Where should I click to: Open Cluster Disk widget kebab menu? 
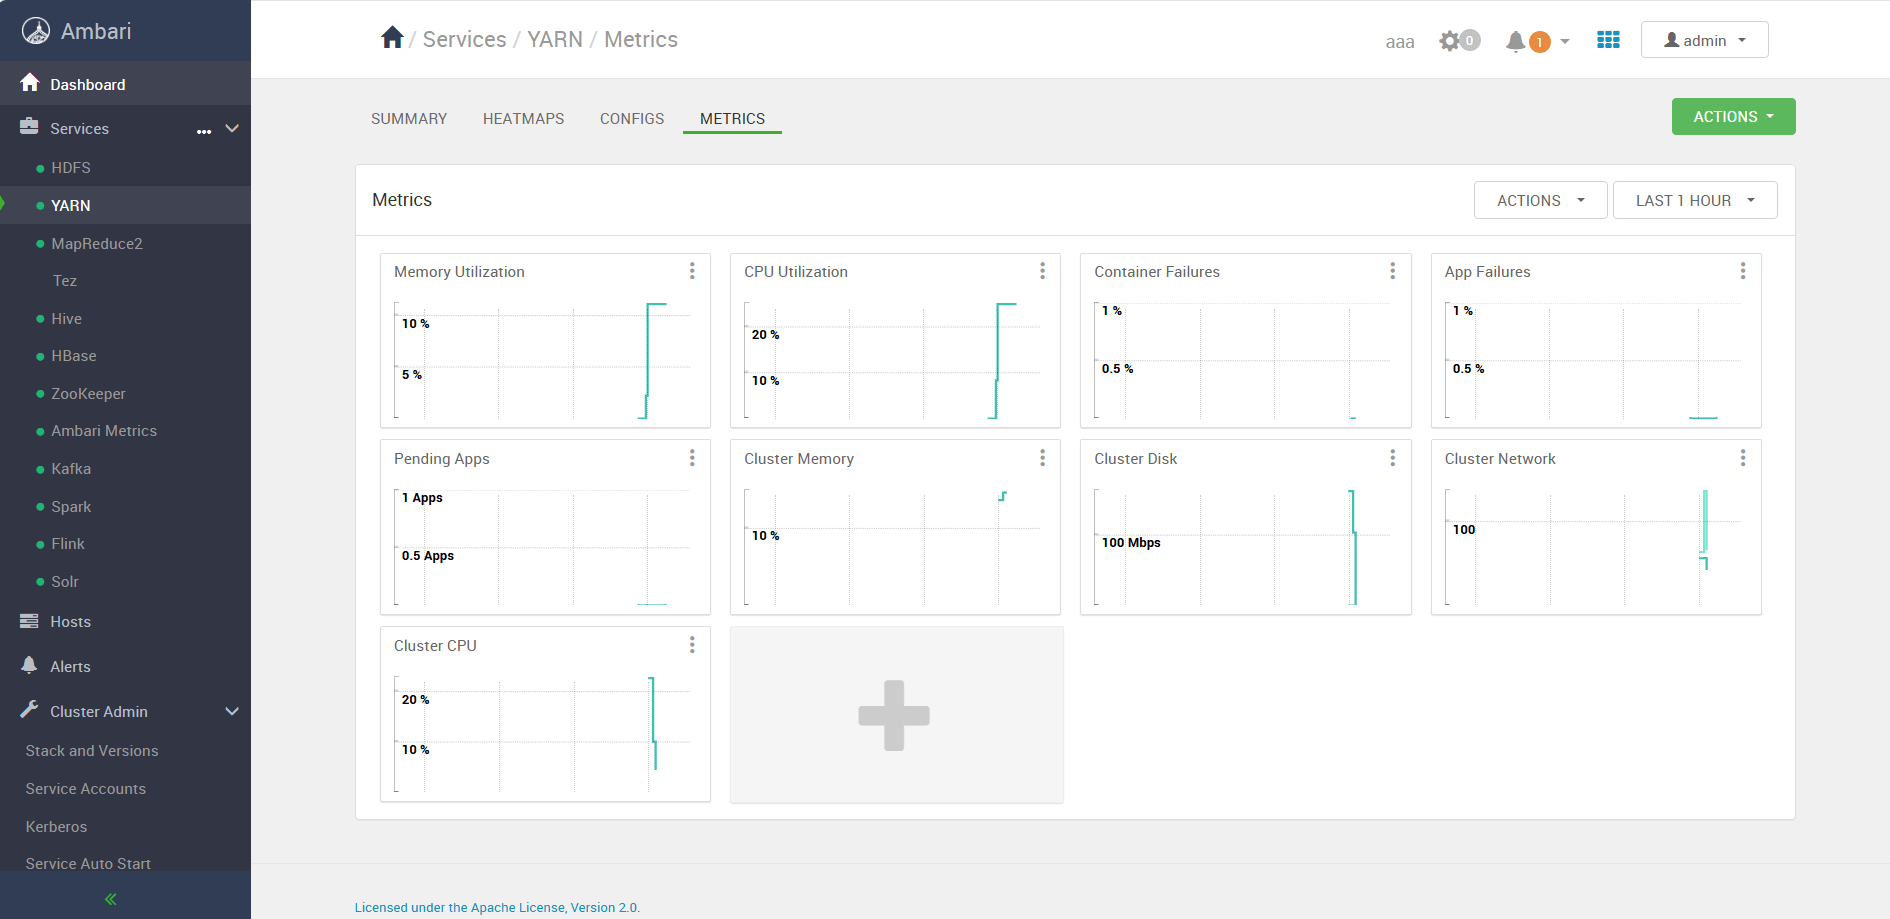(x=1392, y=458)
